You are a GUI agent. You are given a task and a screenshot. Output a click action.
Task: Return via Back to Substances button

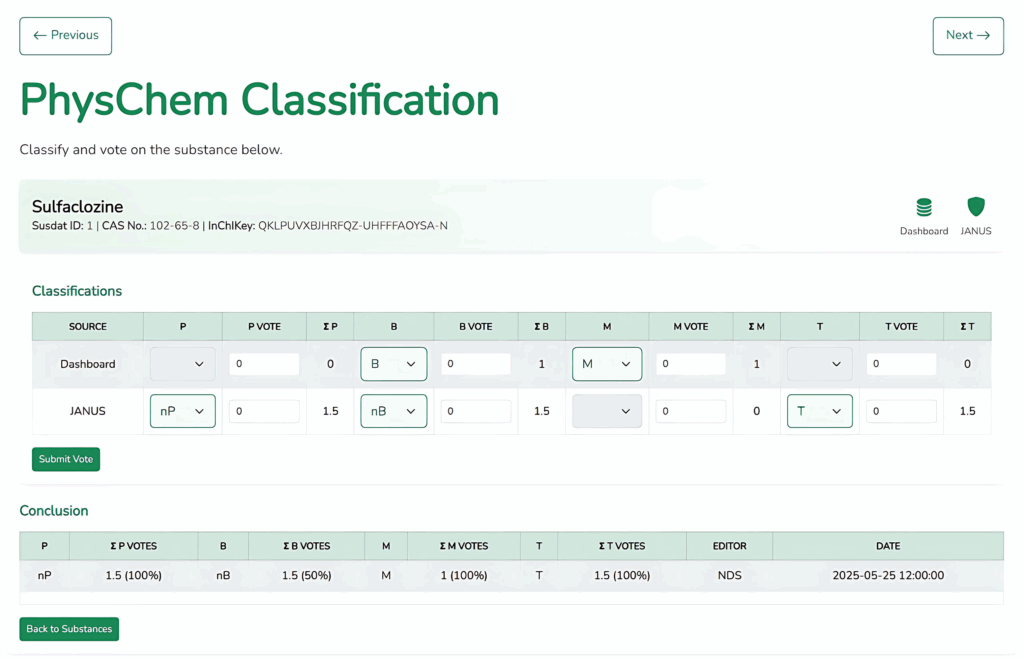pyautogui.click(x=69, y=629)
